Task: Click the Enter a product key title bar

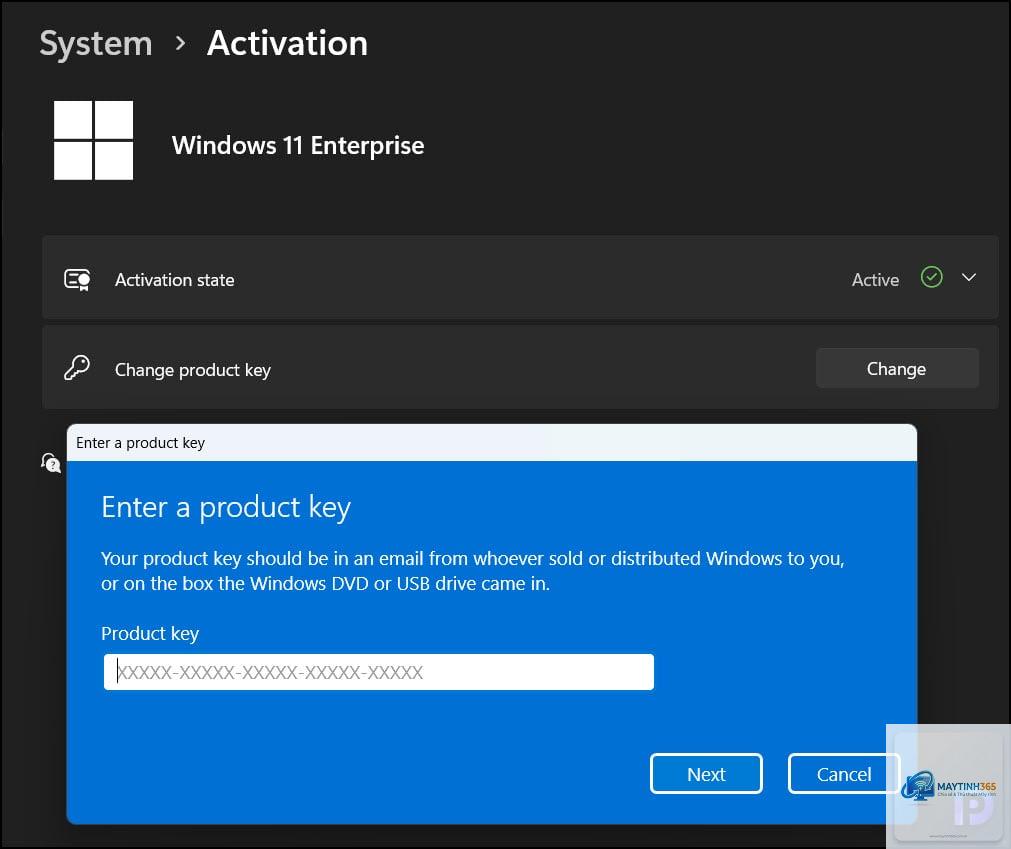Action: pyautogui.click(x=491, y=443)
